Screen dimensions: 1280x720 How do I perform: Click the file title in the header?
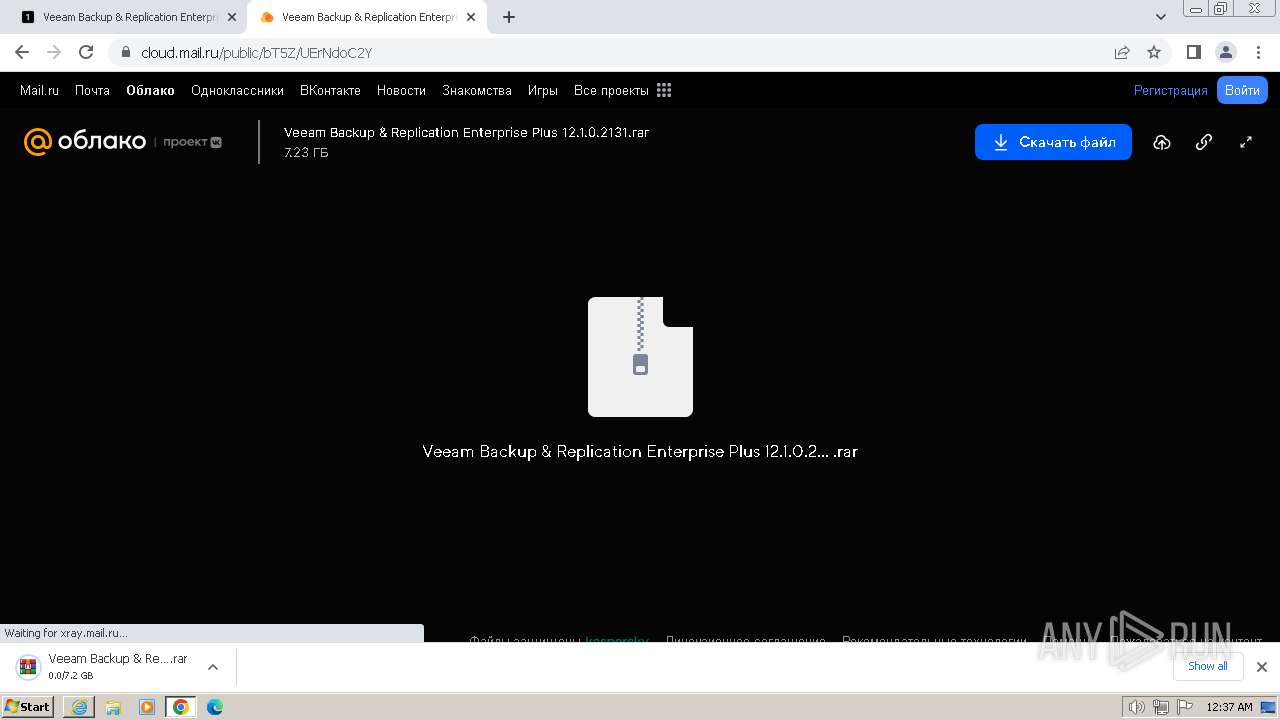click(x=466, y=132)
